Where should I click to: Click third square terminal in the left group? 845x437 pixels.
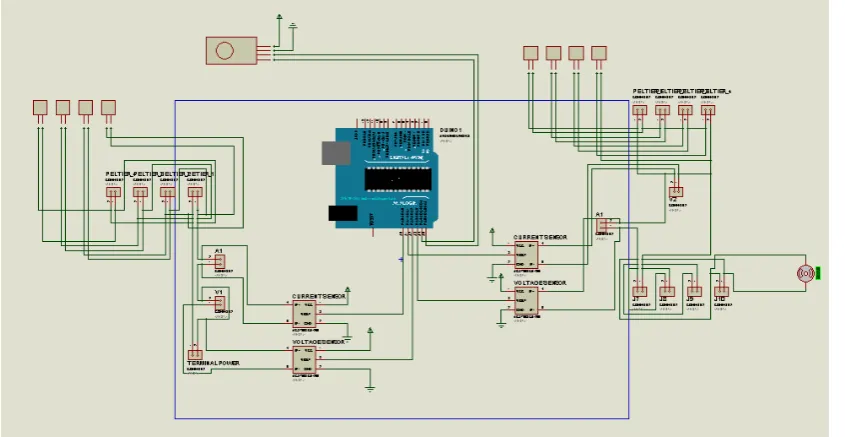tap(86, 107)
